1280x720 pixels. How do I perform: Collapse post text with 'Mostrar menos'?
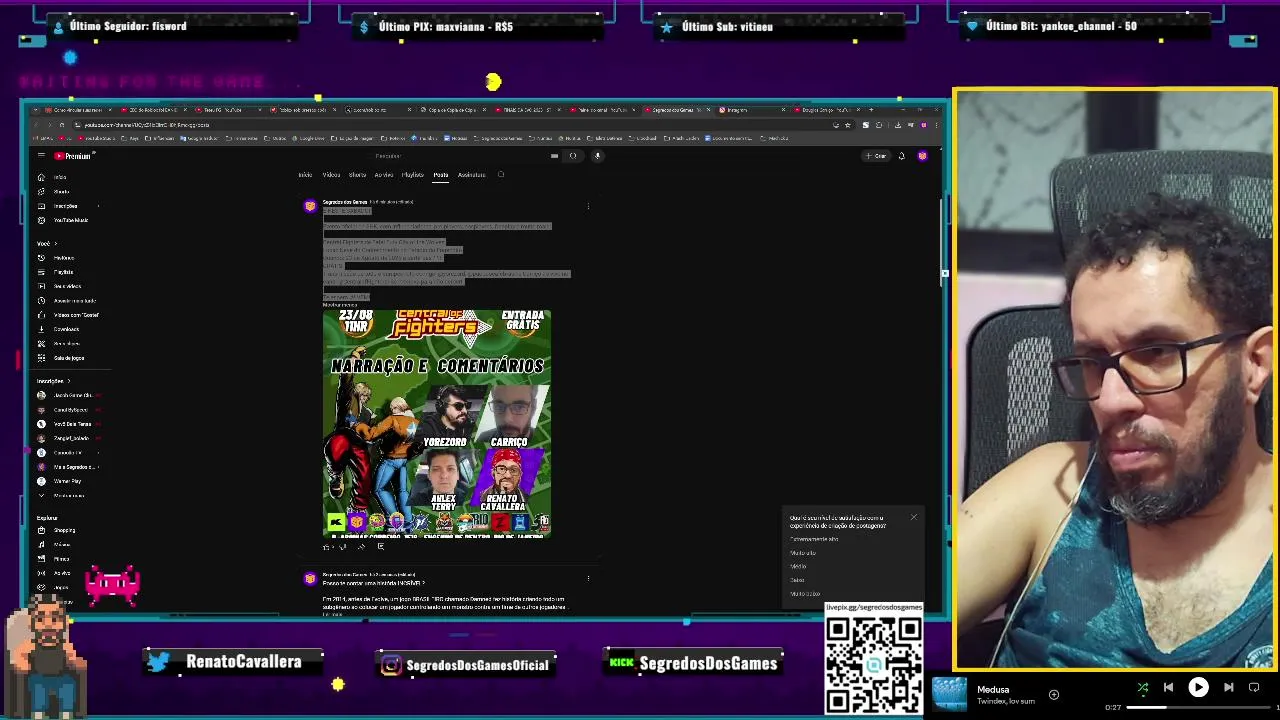340,305
